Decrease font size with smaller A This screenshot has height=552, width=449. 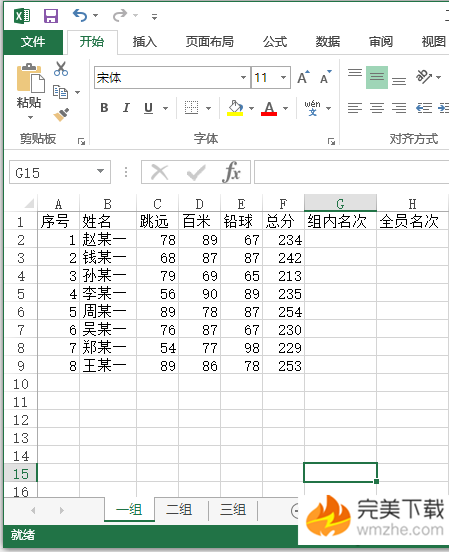point(326,77)
